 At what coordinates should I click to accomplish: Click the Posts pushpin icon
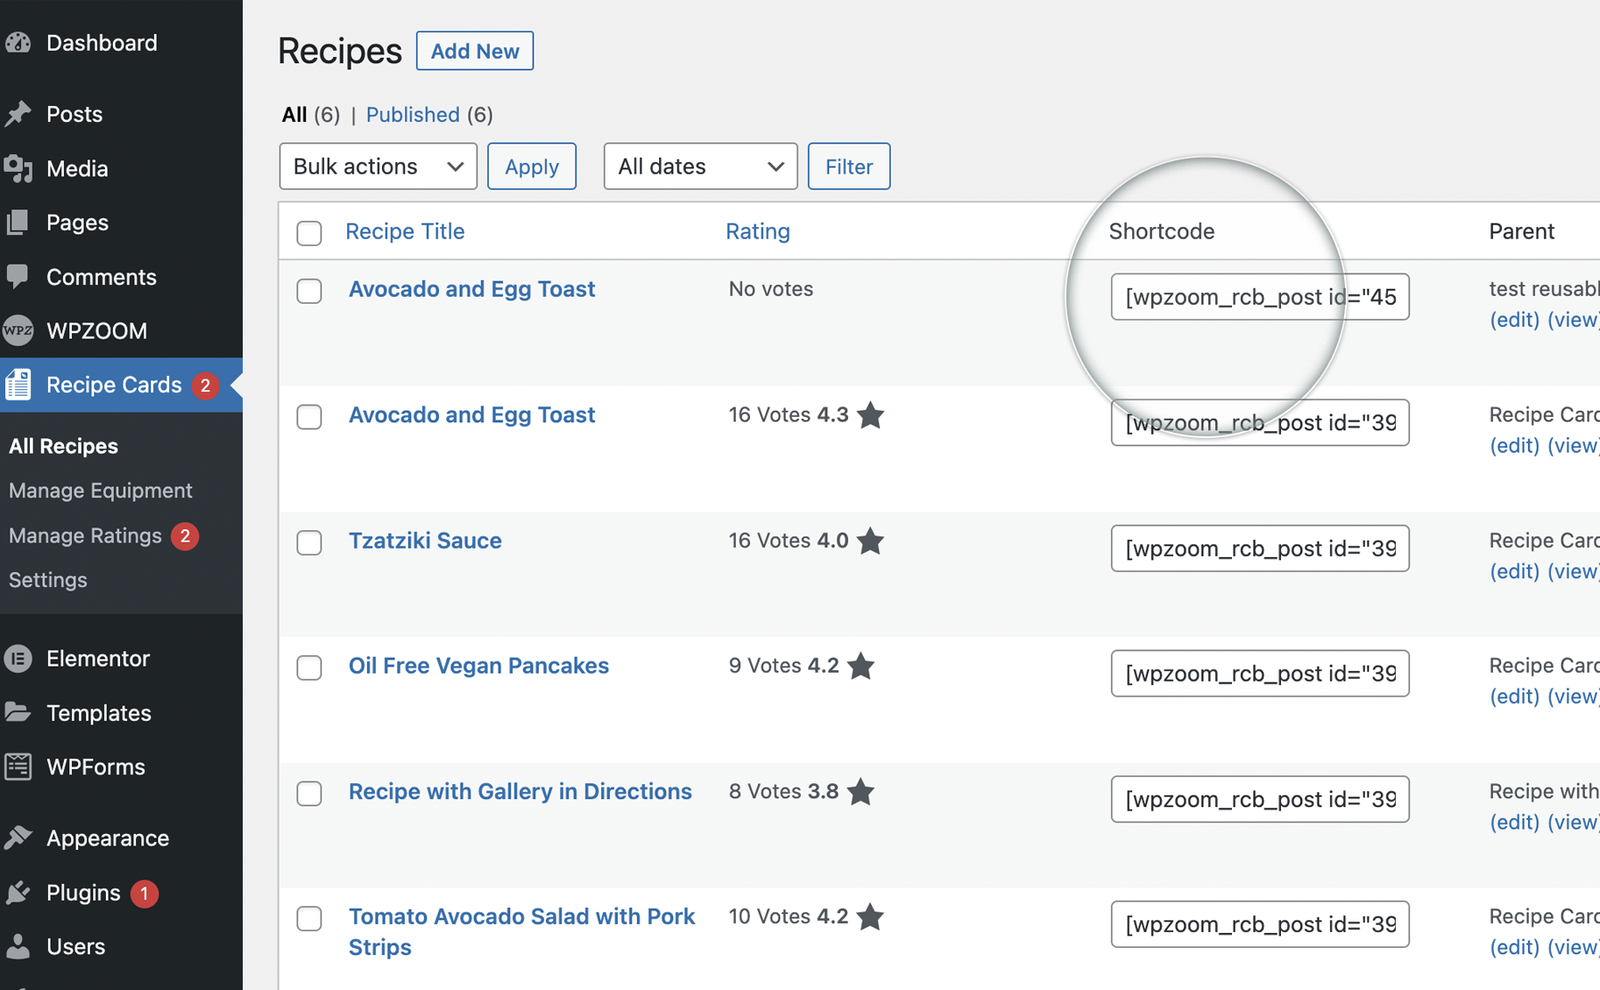pyautogui.click(x=18, y=114)
